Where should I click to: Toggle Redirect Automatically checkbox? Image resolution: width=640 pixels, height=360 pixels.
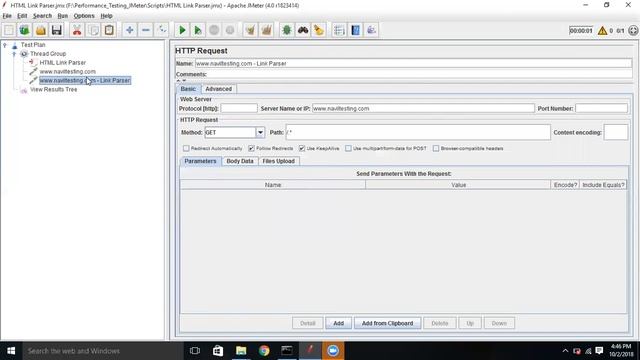pyautogui.click(x=186, y=148)
